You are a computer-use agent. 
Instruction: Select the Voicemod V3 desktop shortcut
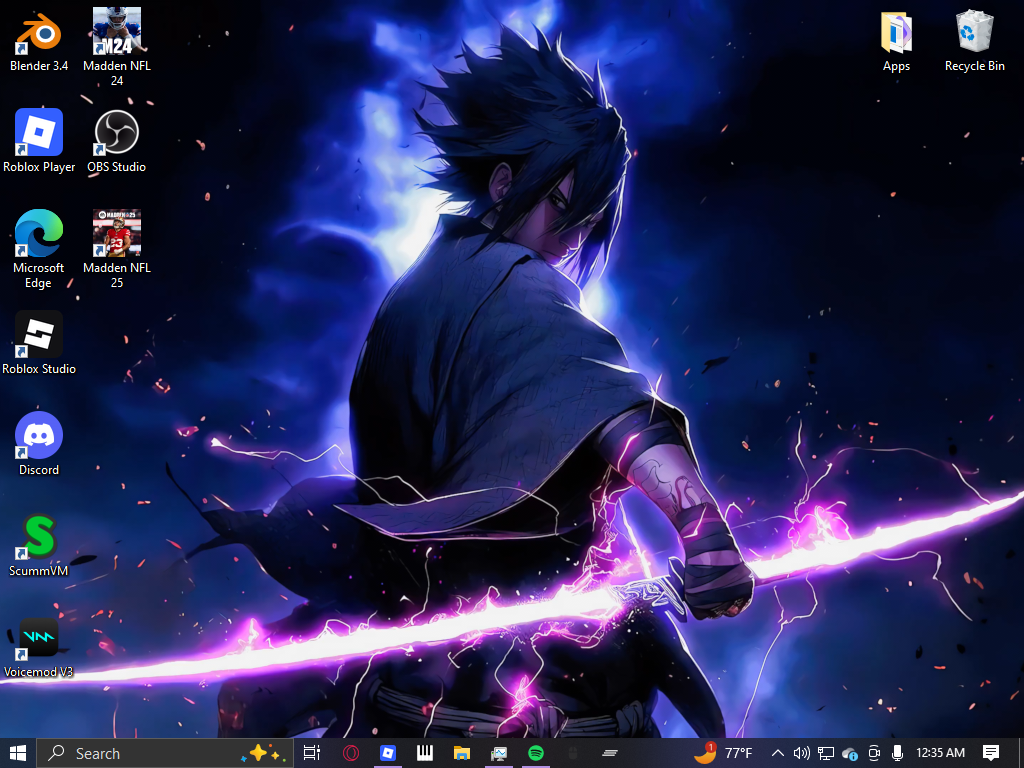39,647
